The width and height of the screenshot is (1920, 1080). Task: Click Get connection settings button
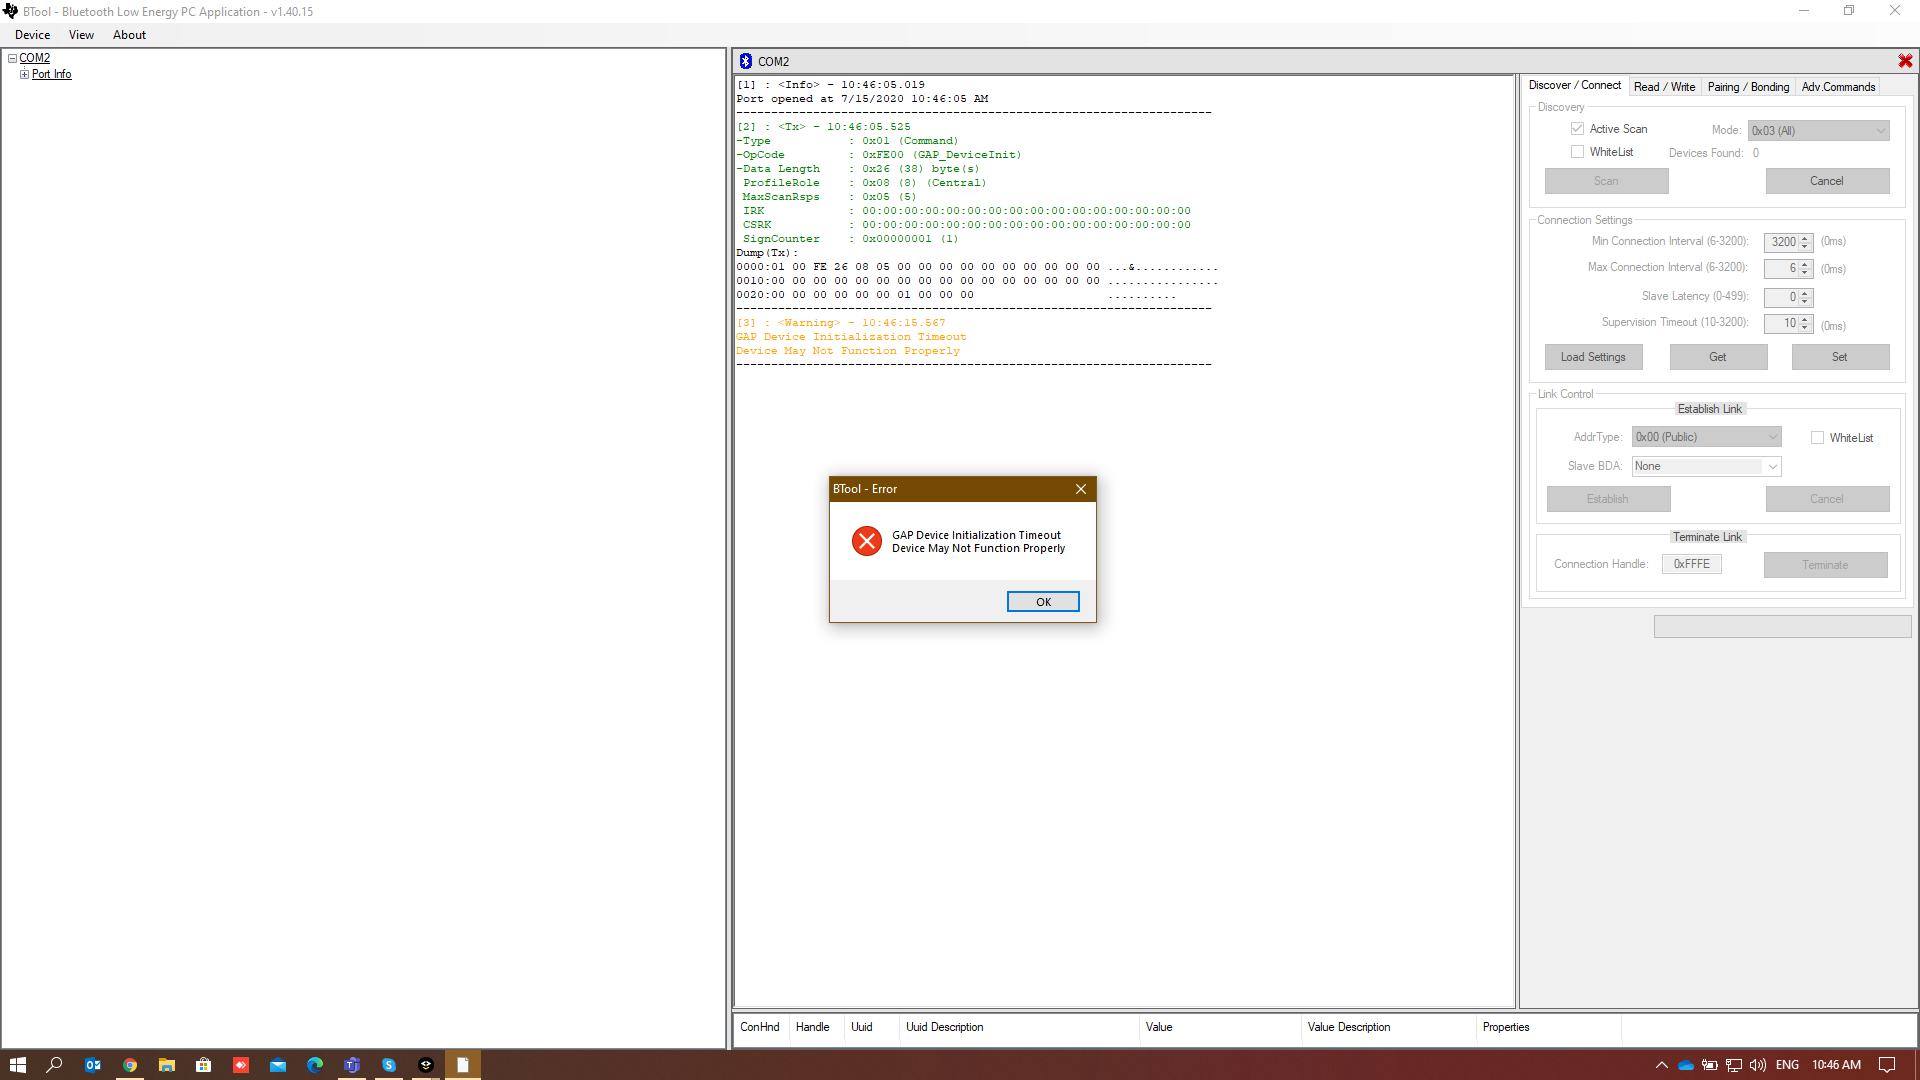coord(1718,357)
